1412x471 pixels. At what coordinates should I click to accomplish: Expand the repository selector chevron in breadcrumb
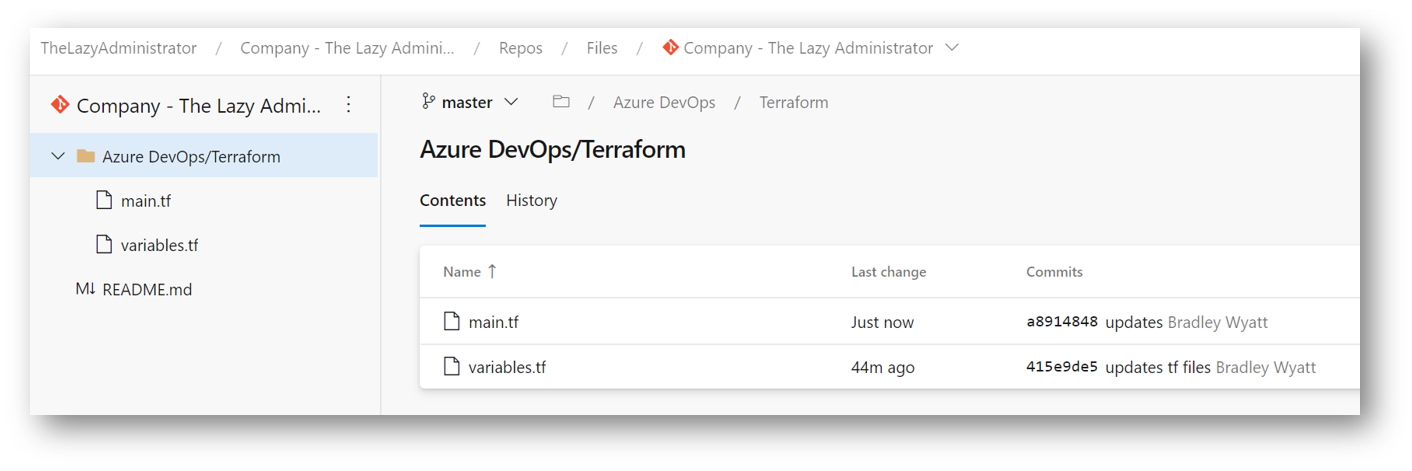pyautogui.click(x=951, y=48)
